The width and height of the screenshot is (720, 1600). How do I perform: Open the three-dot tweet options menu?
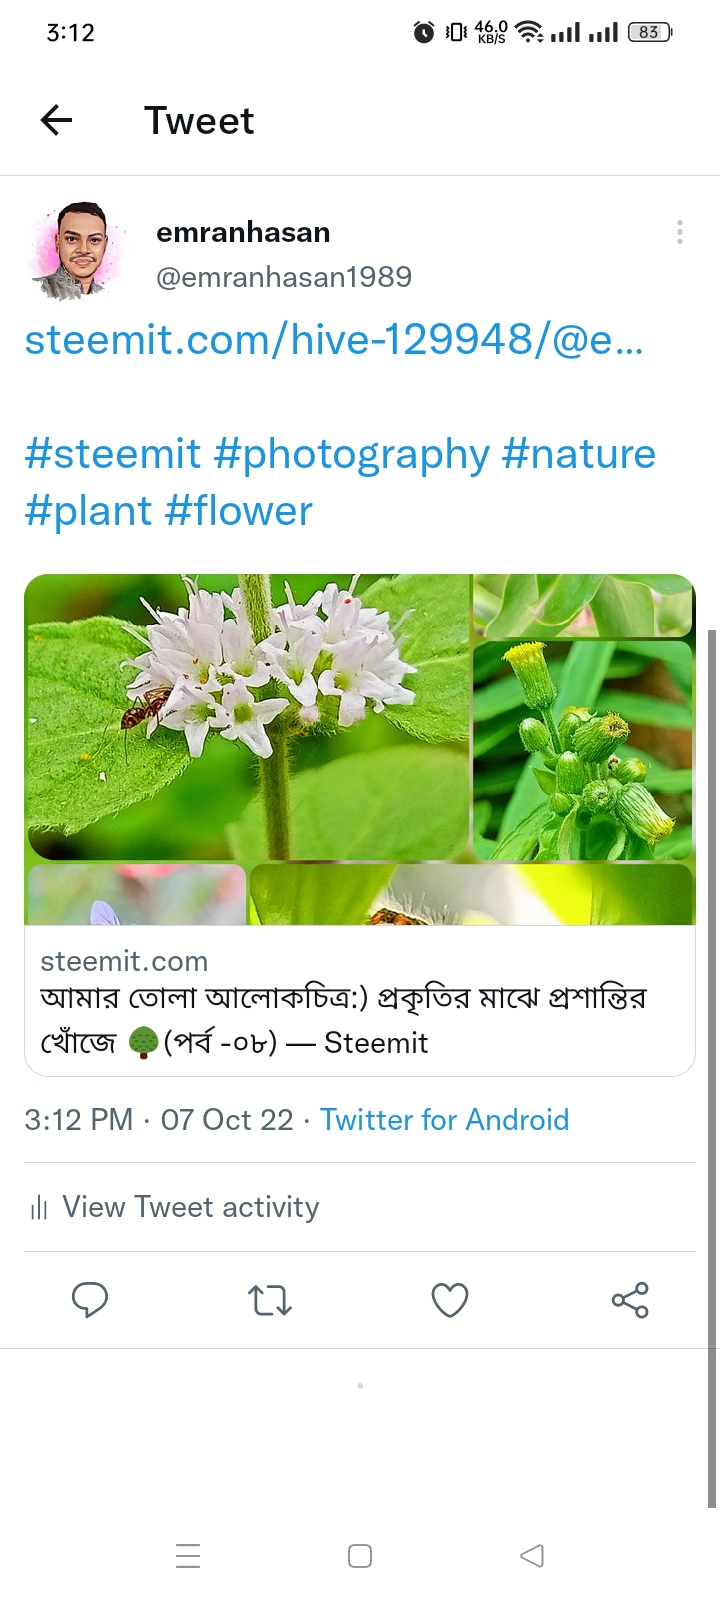pyautogui.click(x=680, y=233)
